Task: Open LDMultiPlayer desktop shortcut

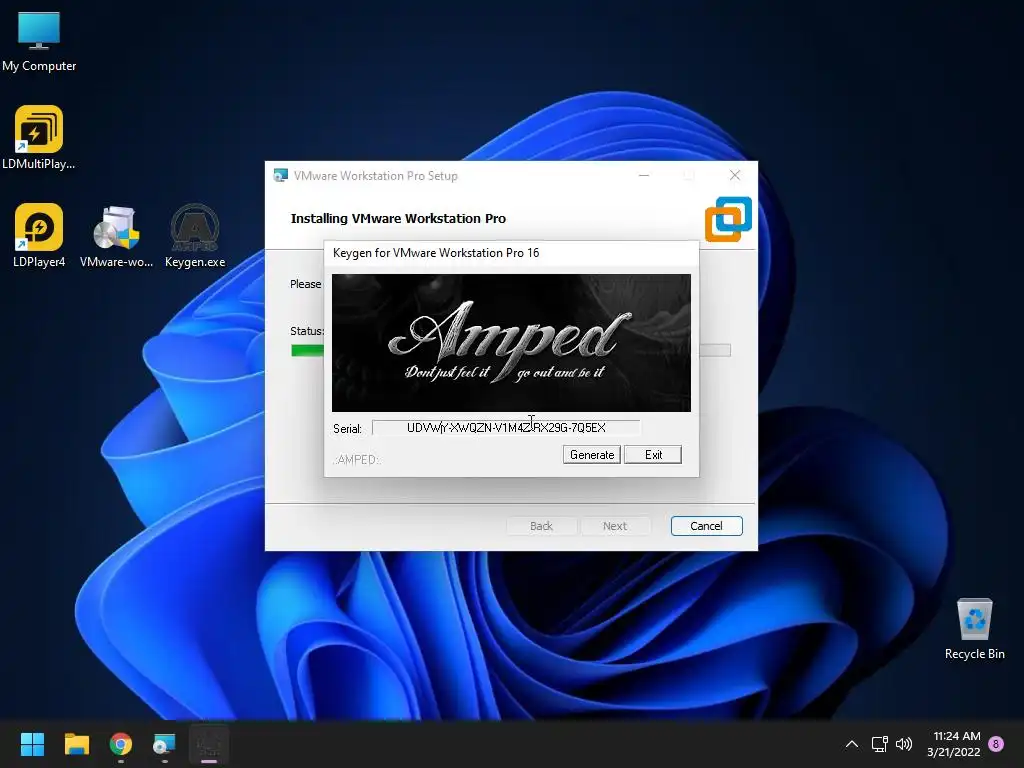Action: point(39,138)
